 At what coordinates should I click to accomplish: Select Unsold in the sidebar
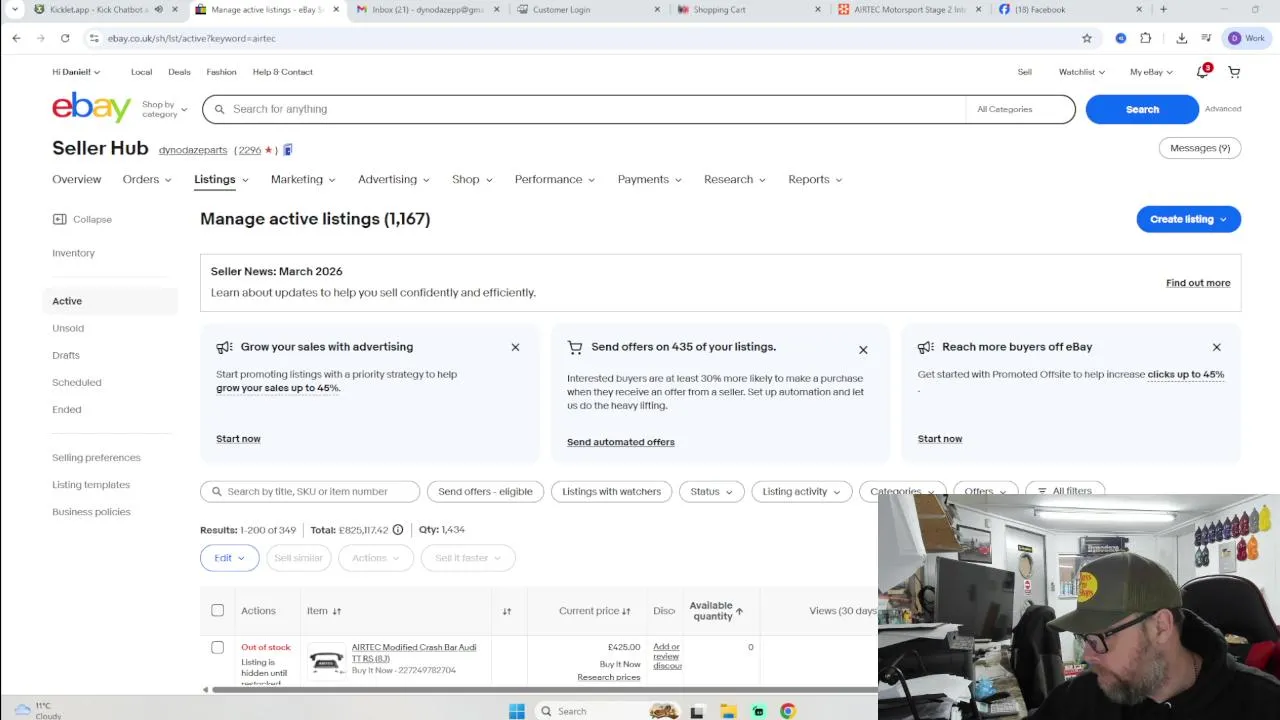68,328
